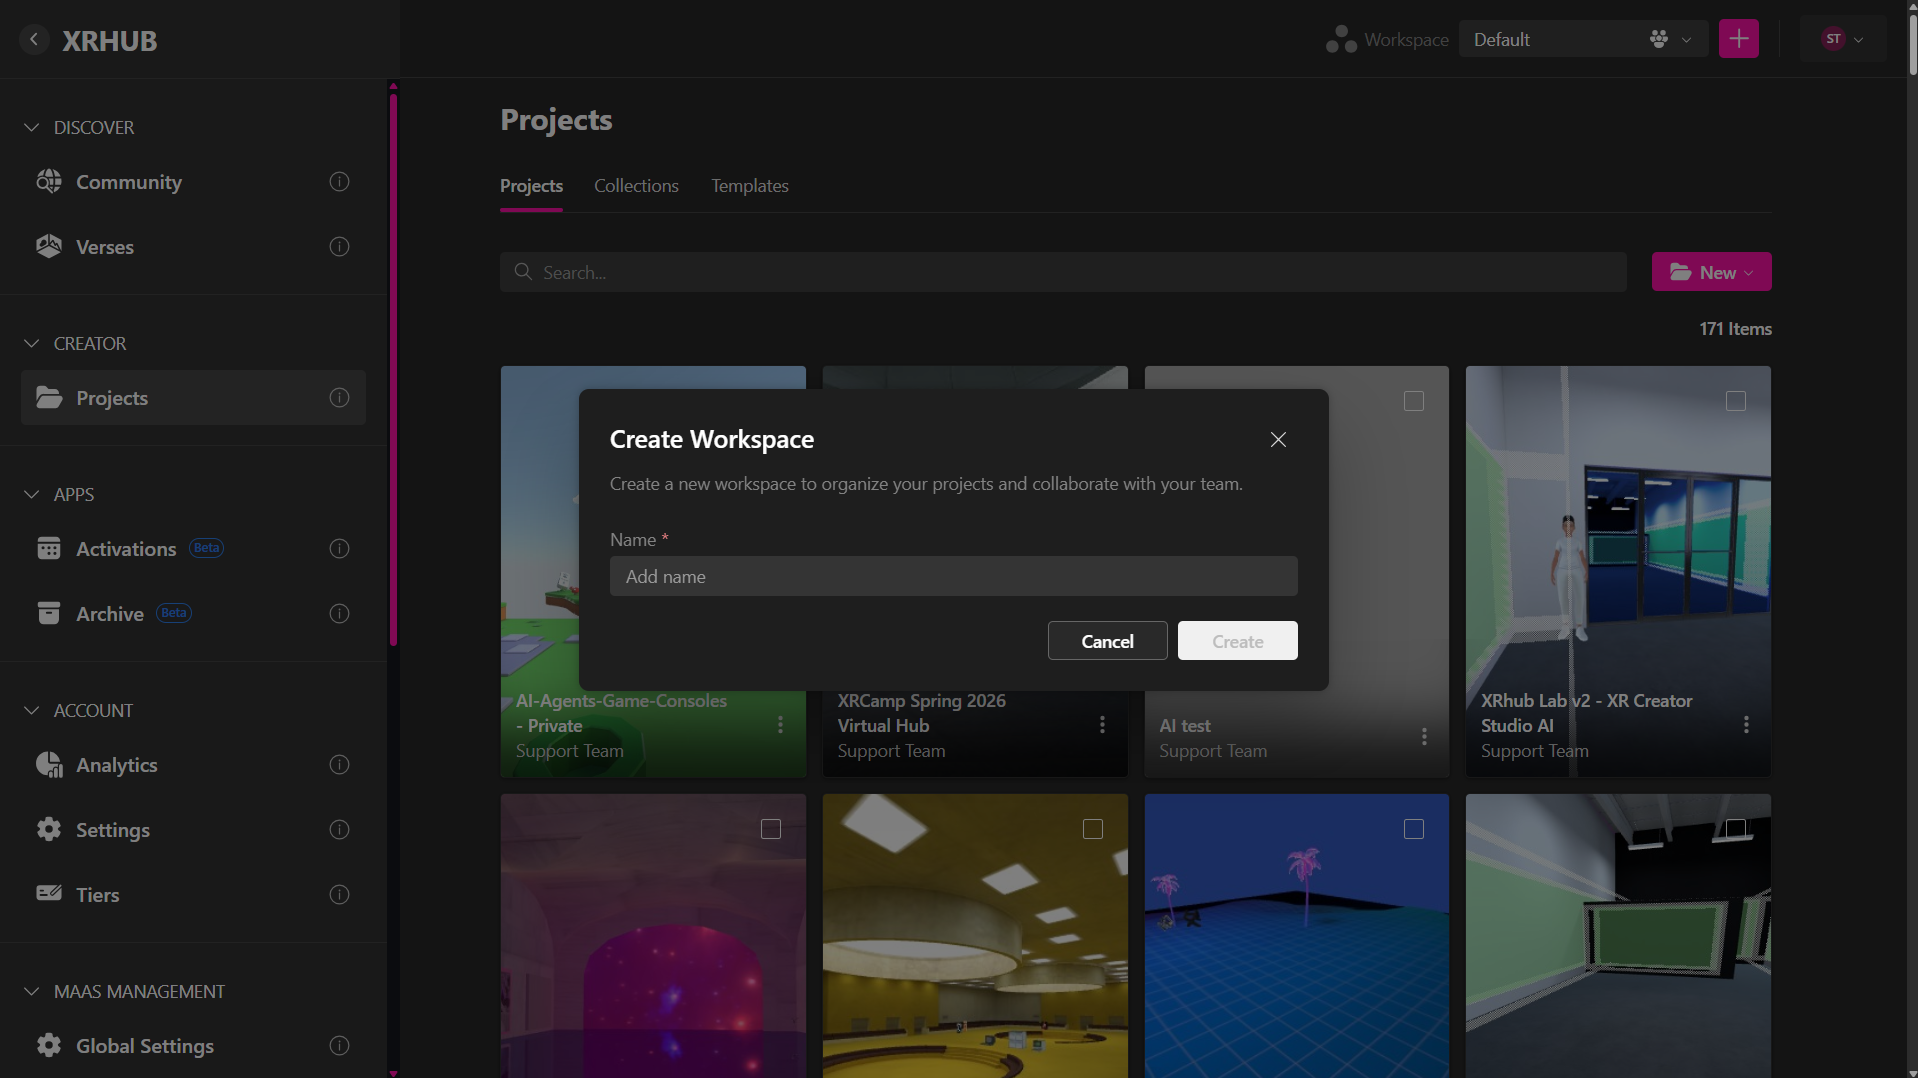Image resolution: width=1918 pixels, height=1078 pixels.
Task: Open three-dot menu on XRCamp Spring 2026 card
Action: [x=1102, y=725]
